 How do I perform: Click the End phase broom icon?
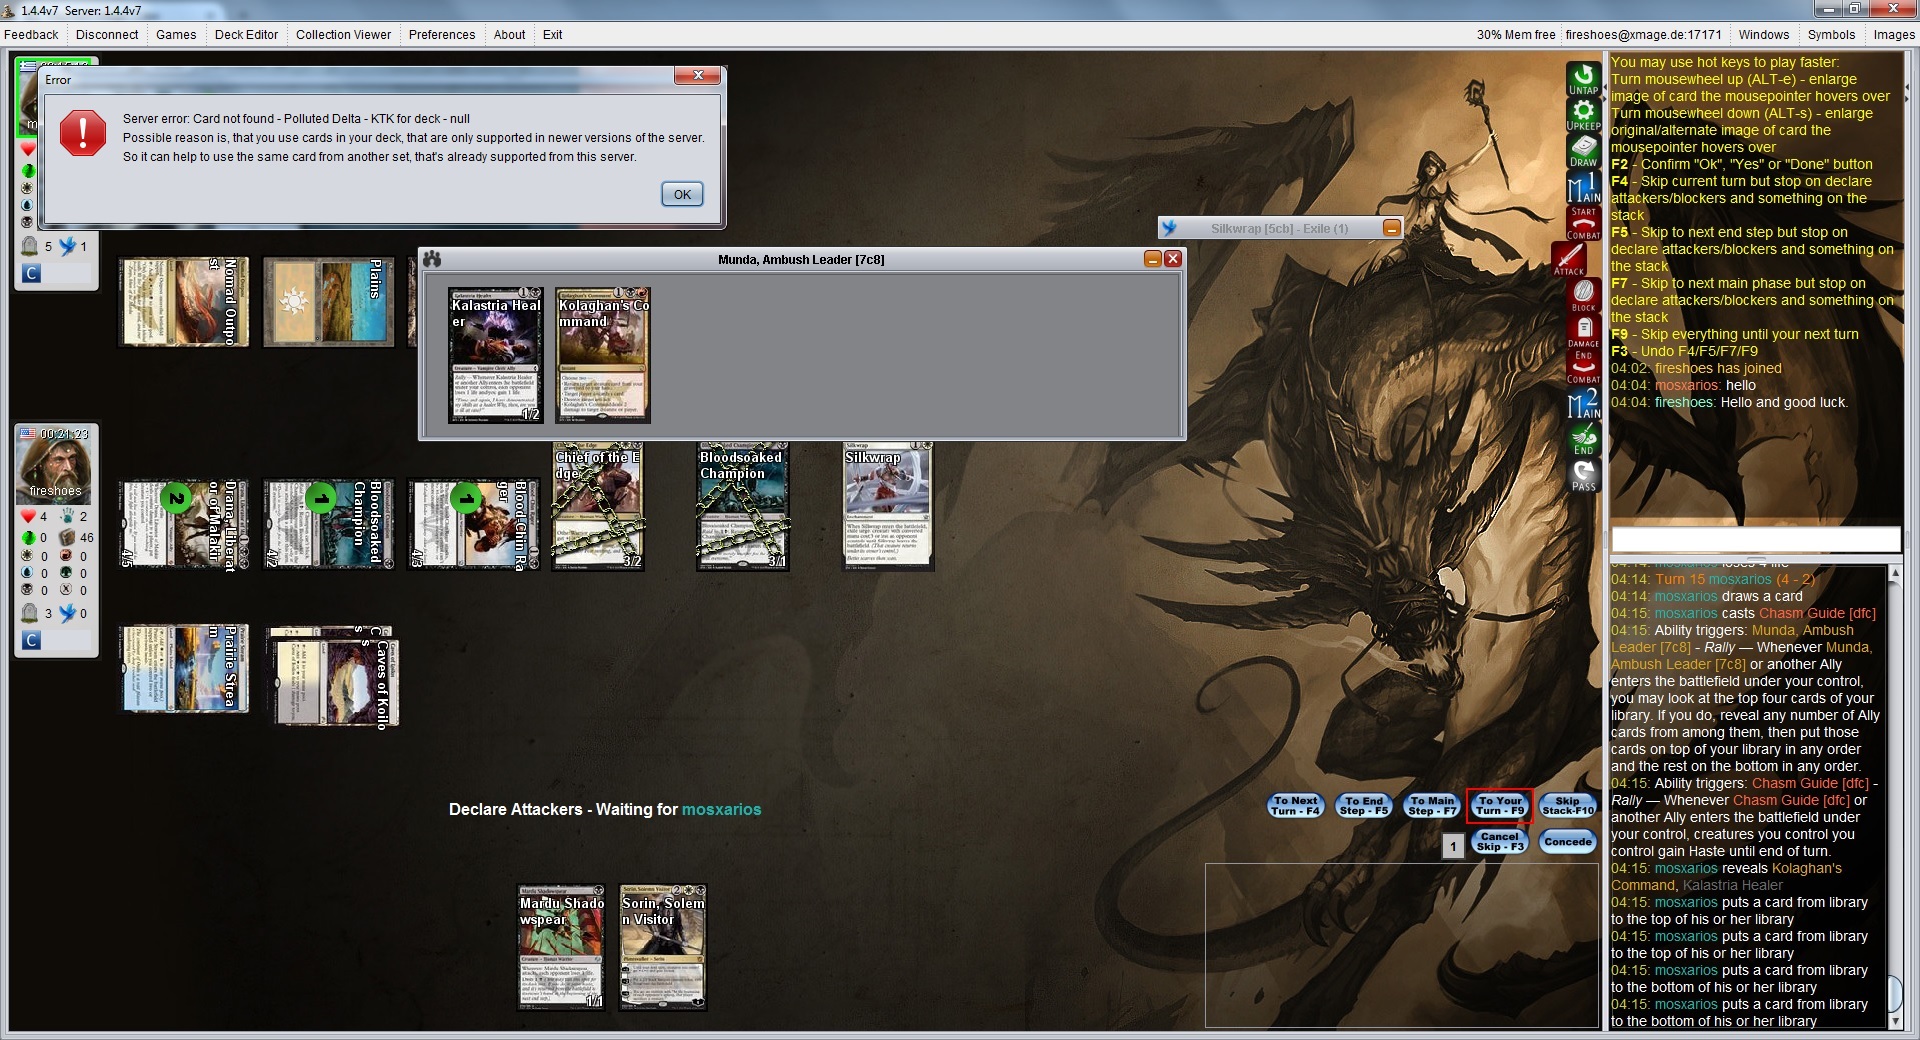tap(1583, 439)
